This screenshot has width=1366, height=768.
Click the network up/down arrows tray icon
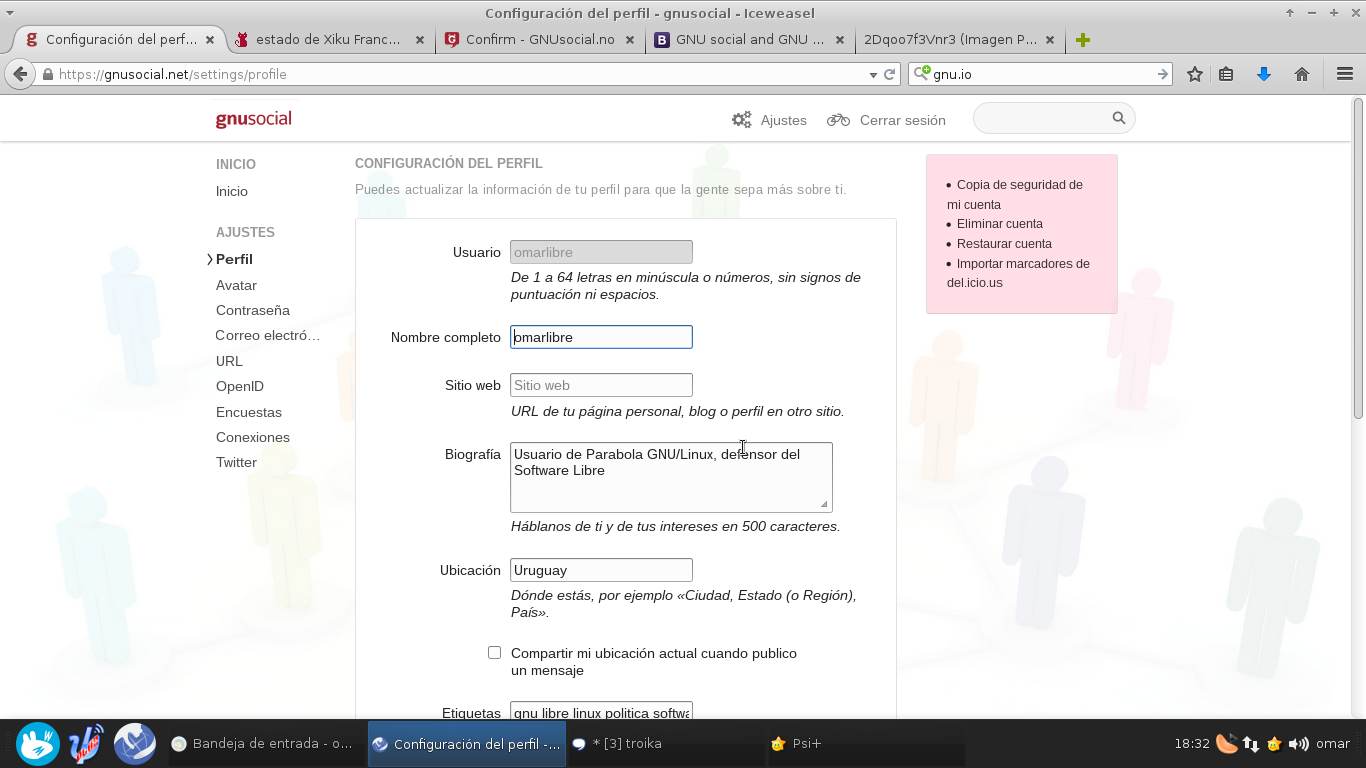1251,744
